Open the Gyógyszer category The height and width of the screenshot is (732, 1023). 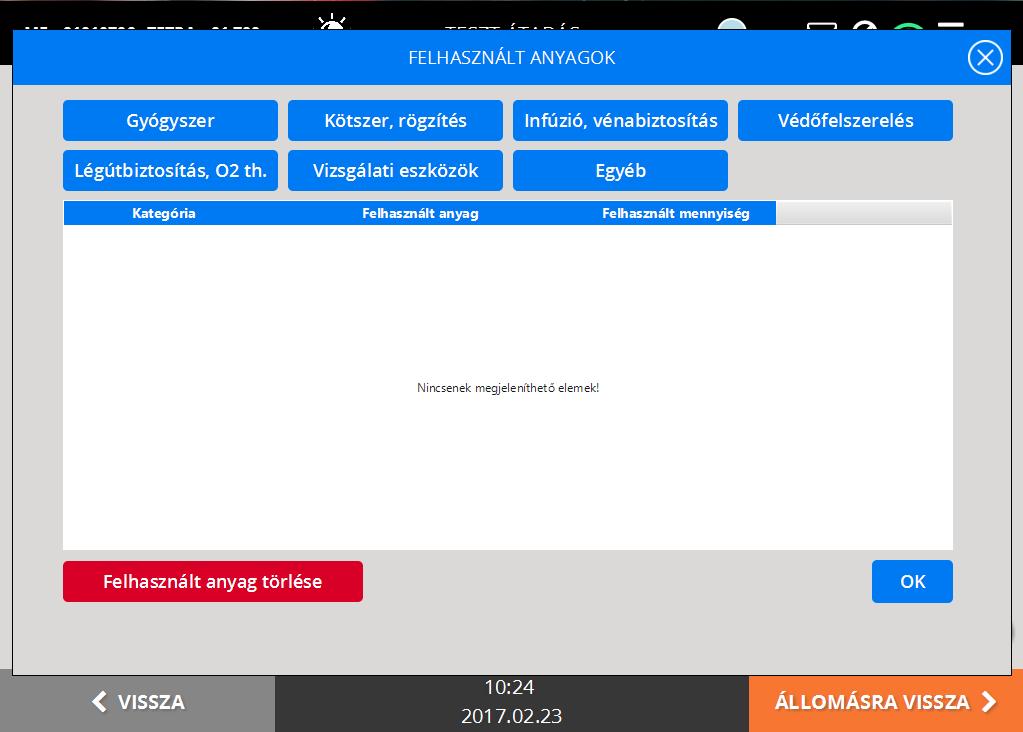pyautogui.click(x=170, y=121)
